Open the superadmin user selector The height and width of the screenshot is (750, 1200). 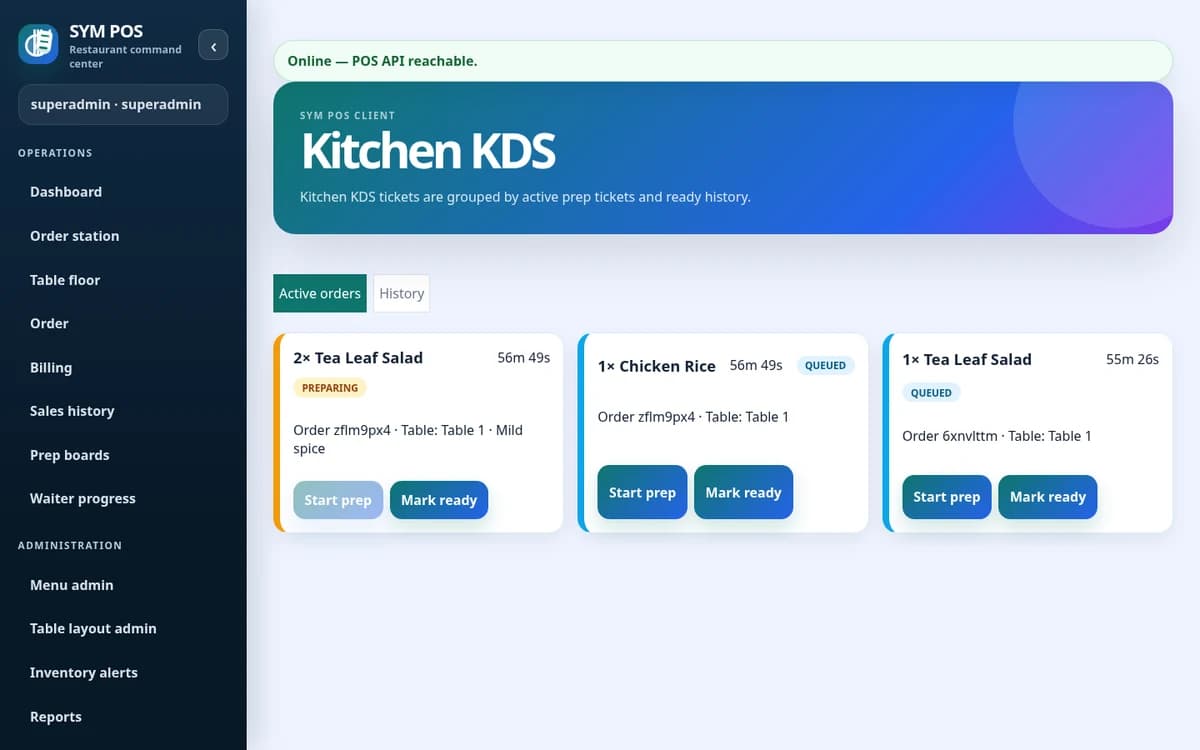tap(123, 104)
